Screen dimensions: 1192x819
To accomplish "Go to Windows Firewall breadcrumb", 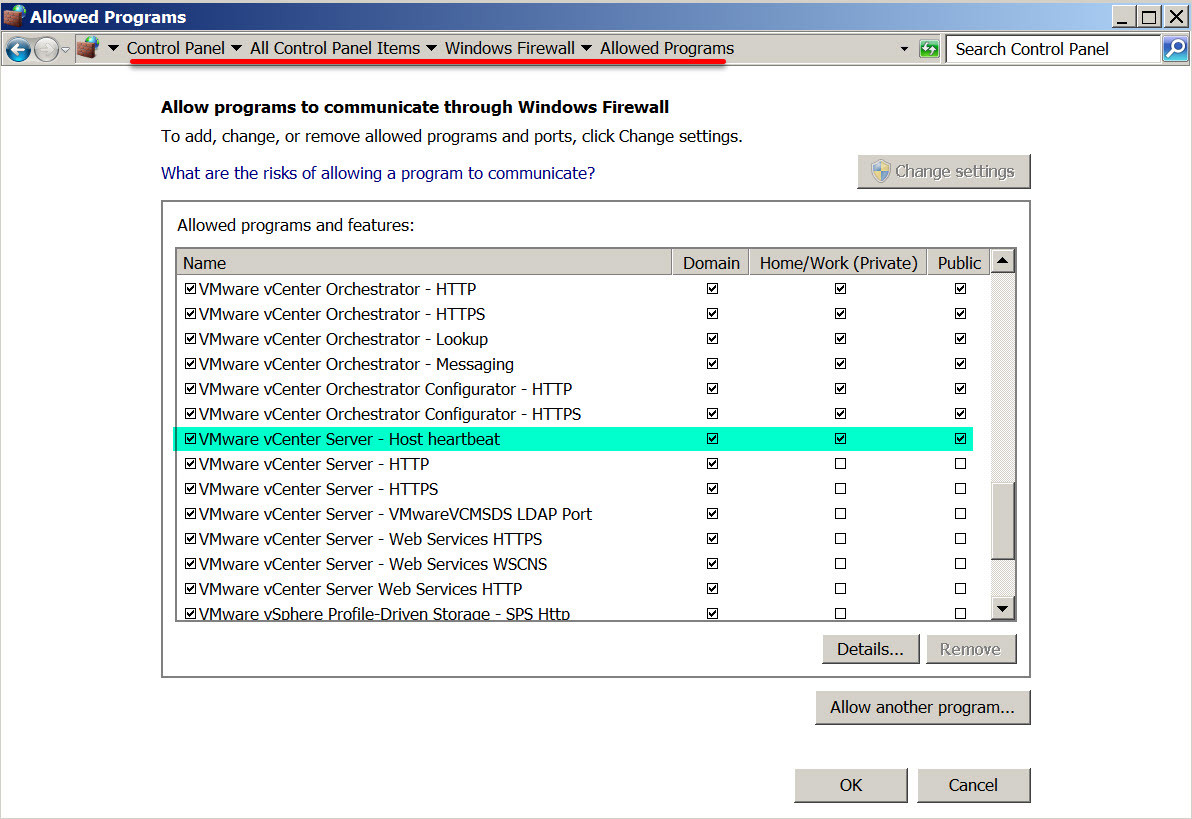I will (x=509, y=48).
